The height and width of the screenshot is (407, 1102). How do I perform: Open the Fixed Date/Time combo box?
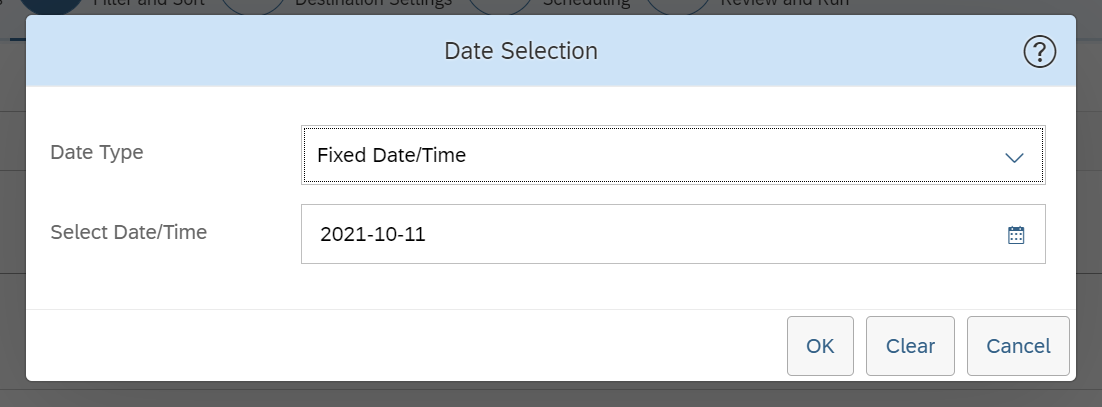coord(673,155)
